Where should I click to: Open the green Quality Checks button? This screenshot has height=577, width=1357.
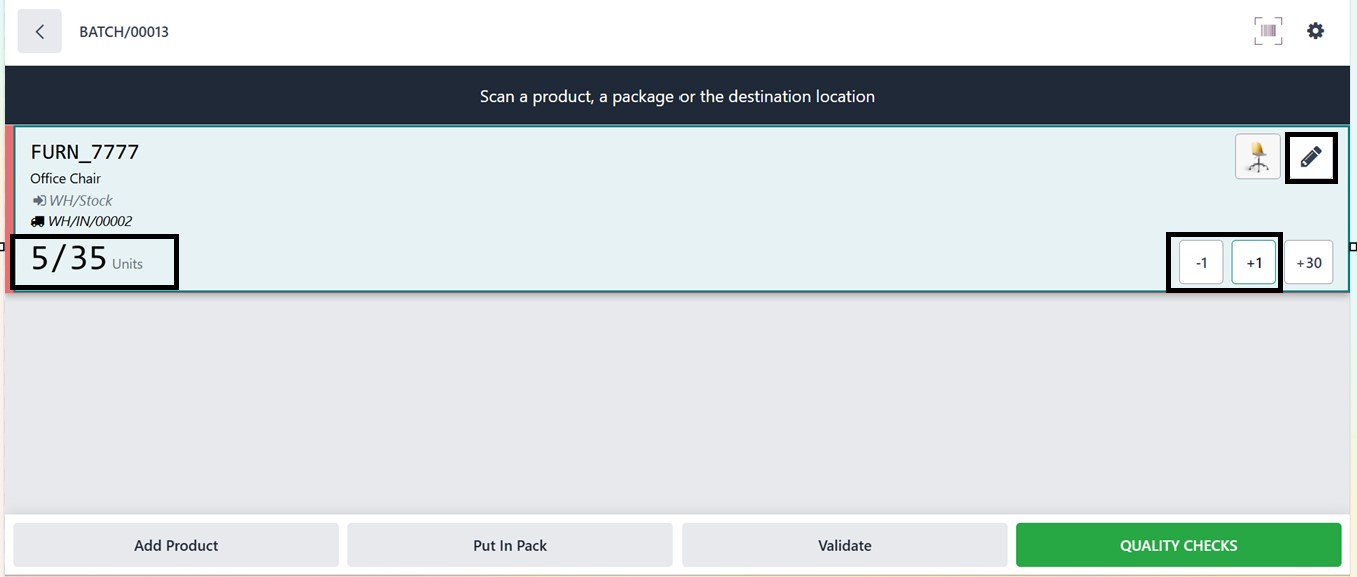pos(1178,545)
